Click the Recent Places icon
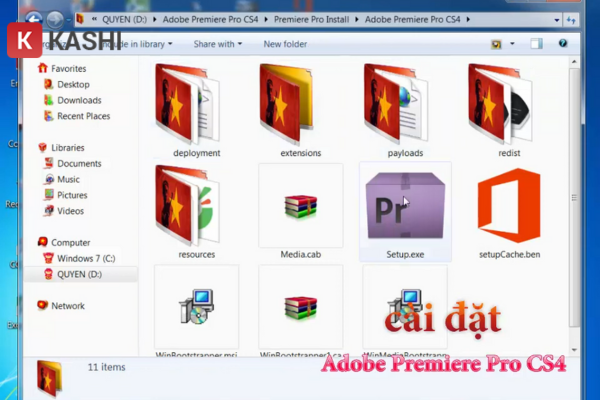 click(48, 116)
